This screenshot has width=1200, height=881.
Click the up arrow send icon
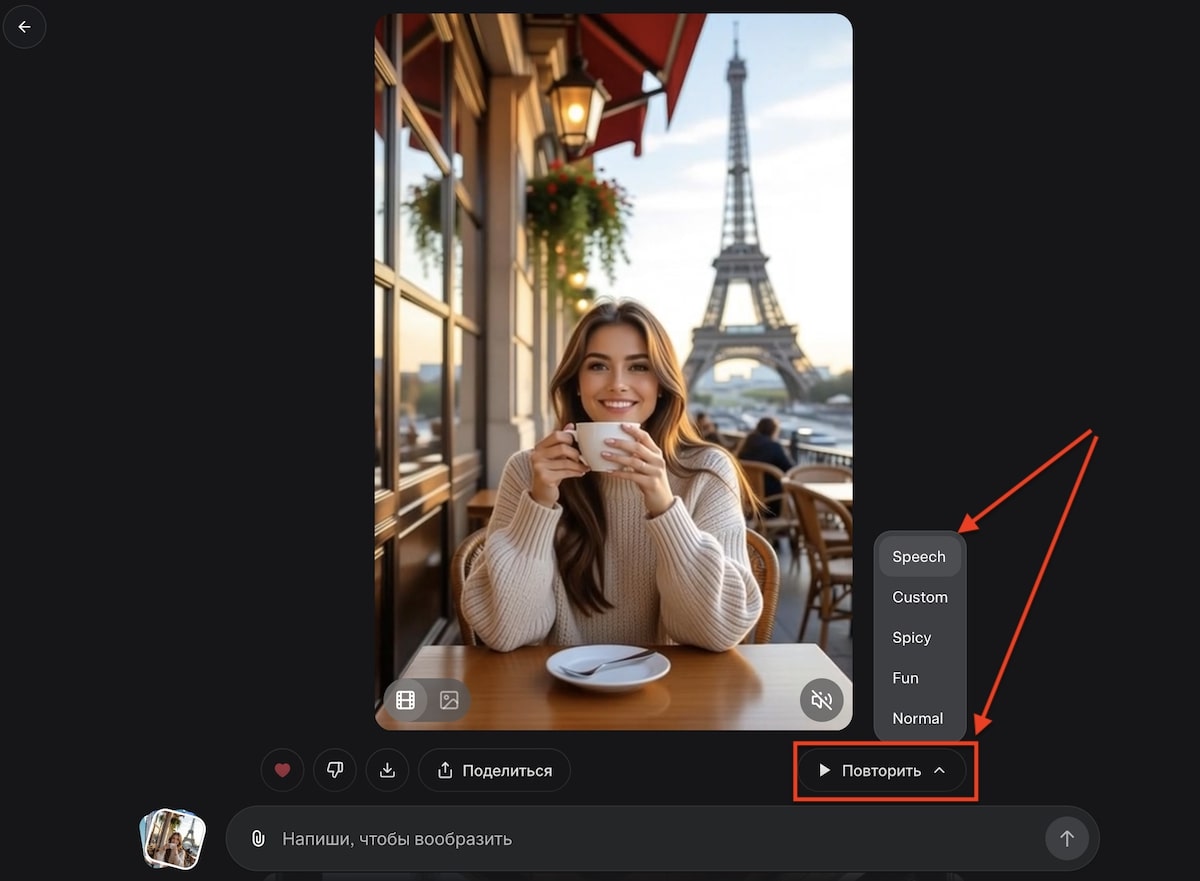point(1066,838)
